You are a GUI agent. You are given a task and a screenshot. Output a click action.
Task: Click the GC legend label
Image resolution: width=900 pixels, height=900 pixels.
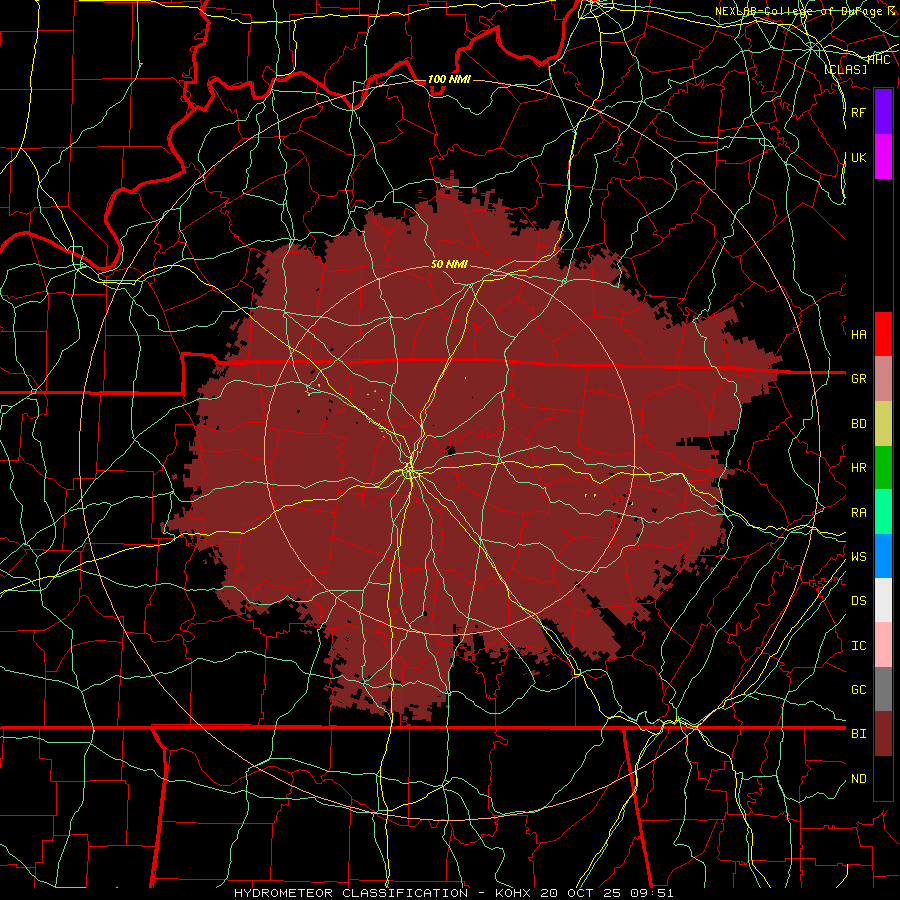pyautogui.click(x=858, y=690)
